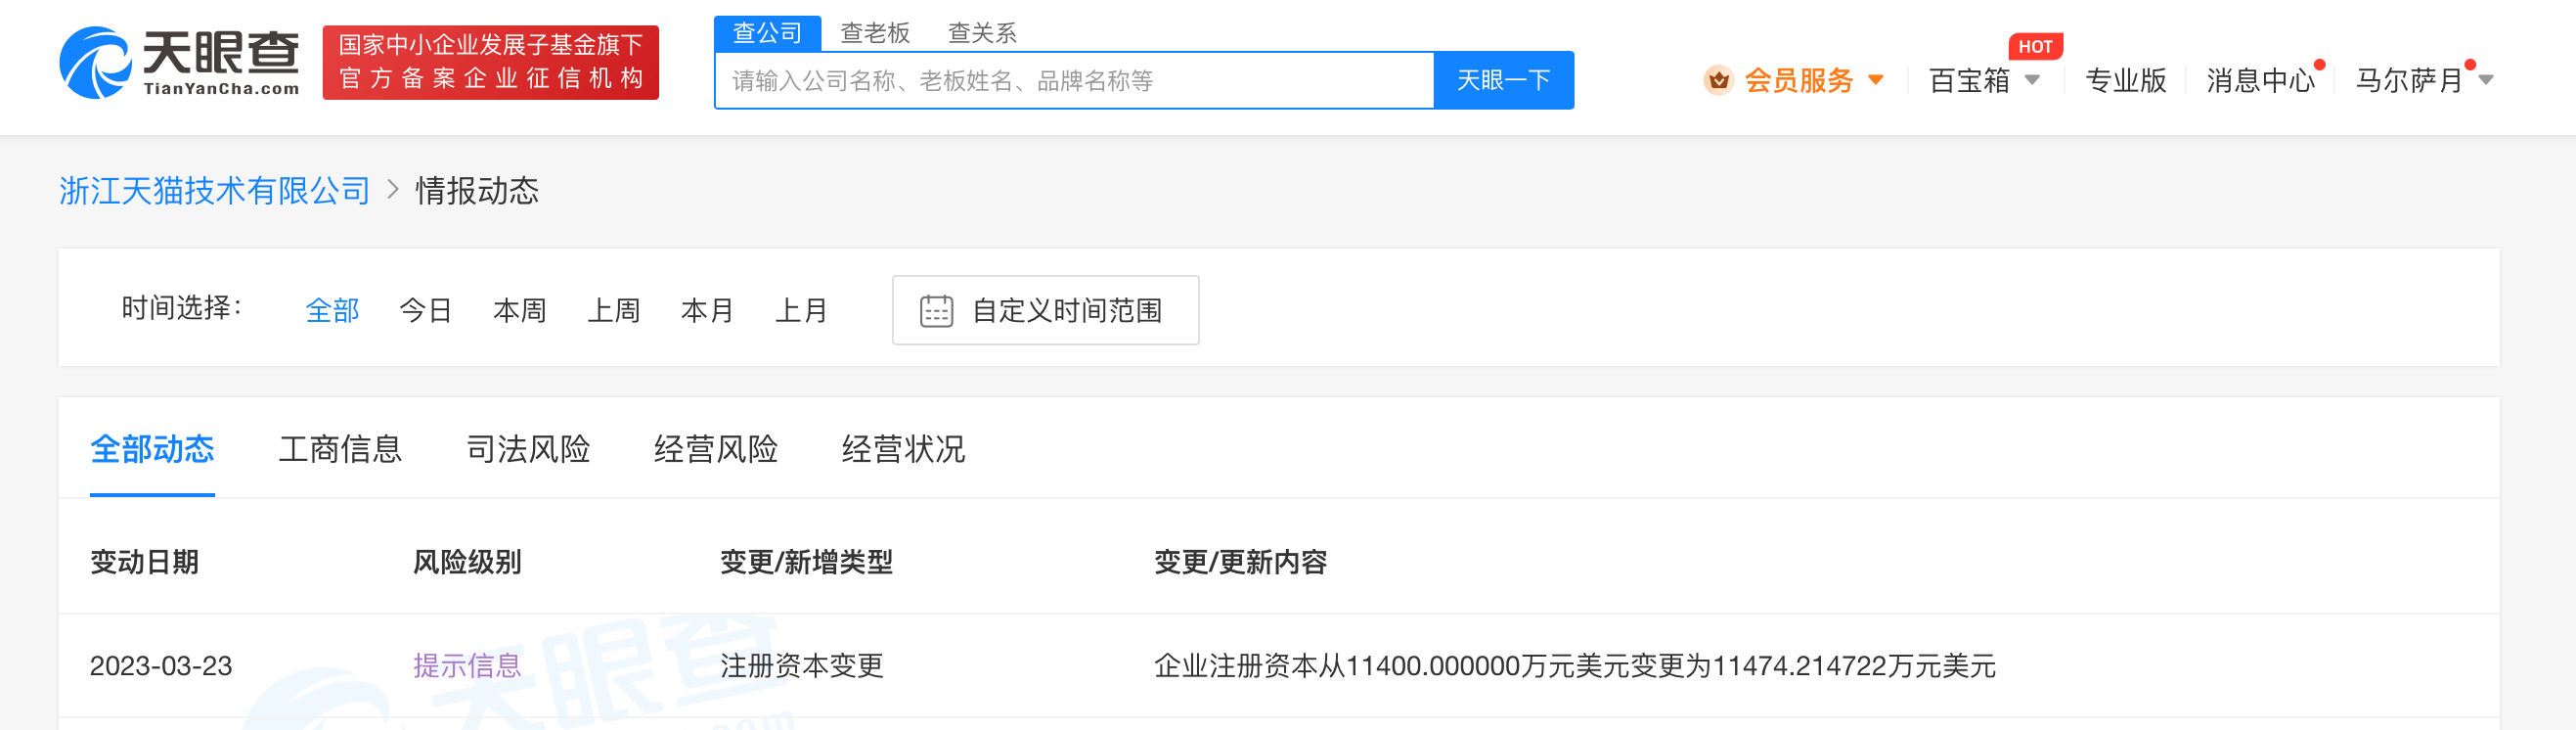Open the 浙江天猫技术有限公司 breadcrumb link

215,191
